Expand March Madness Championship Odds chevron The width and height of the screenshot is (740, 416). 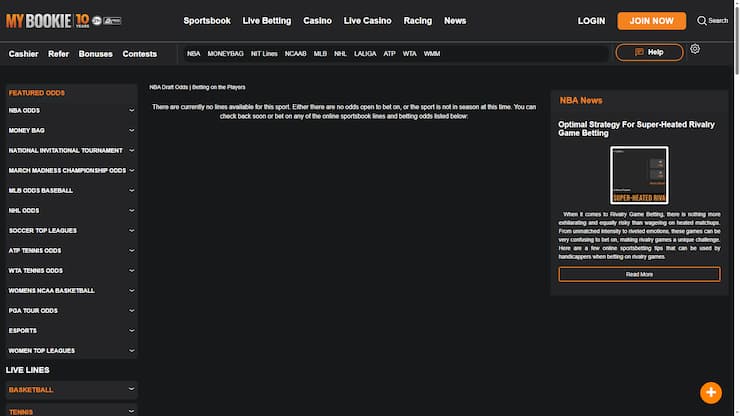click(x=132, y=170)
